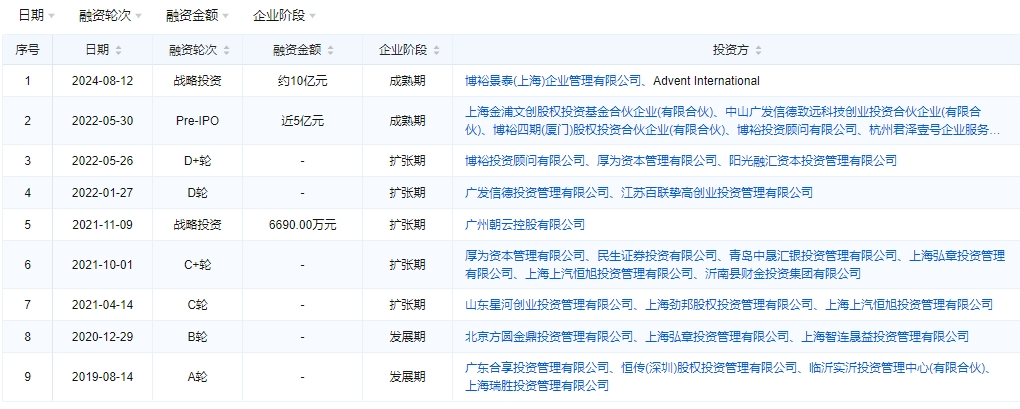This screenshot has width=1020, height=409.
Task: Select date cell 2022-01-27
Action: point(102,192)
